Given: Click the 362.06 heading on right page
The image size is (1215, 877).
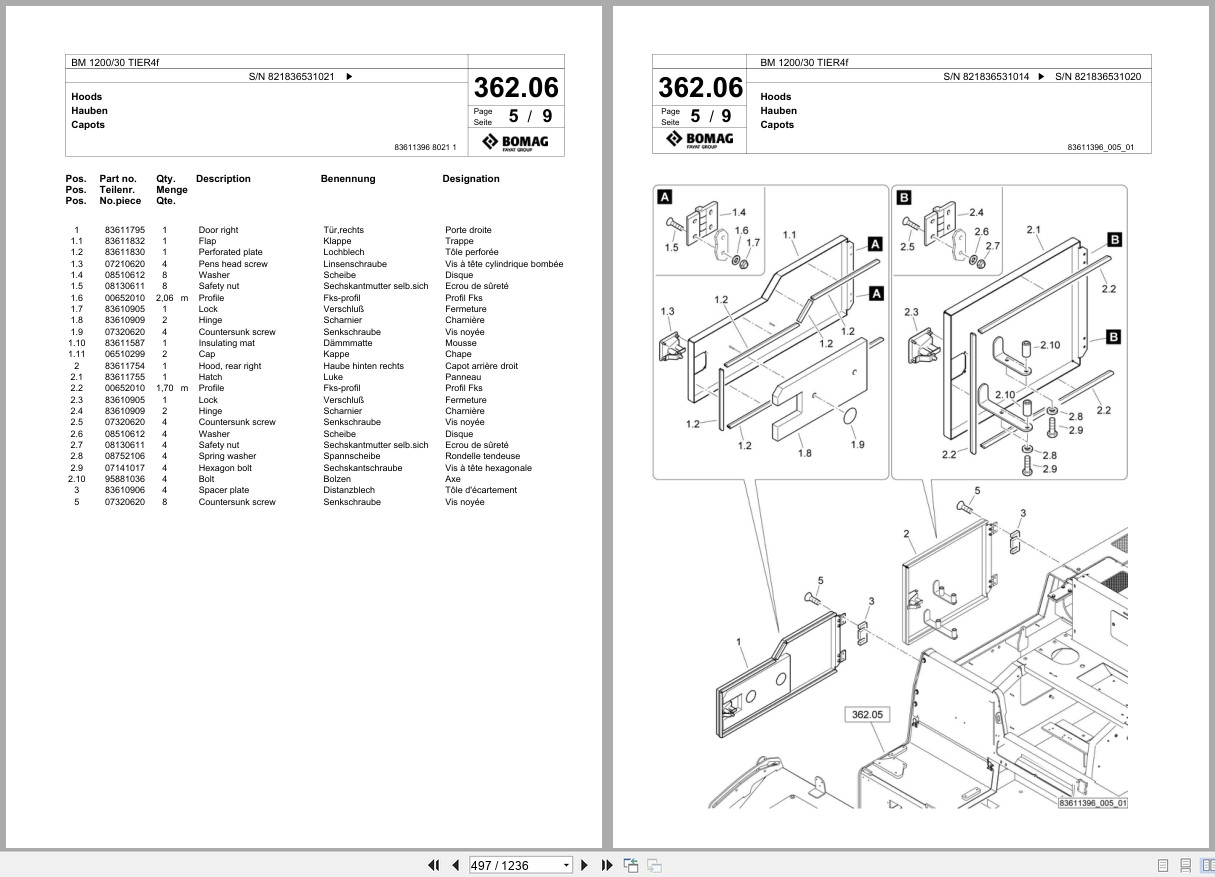Looking at the screenshot, I should tap(700, 87).
